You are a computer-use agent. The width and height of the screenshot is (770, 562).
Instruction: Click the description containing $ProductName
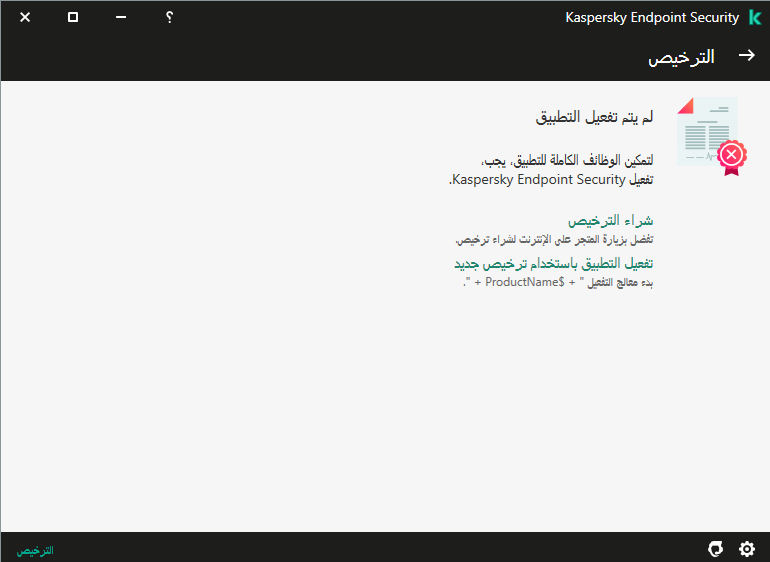pyautogui.click(x=558, y=282)
